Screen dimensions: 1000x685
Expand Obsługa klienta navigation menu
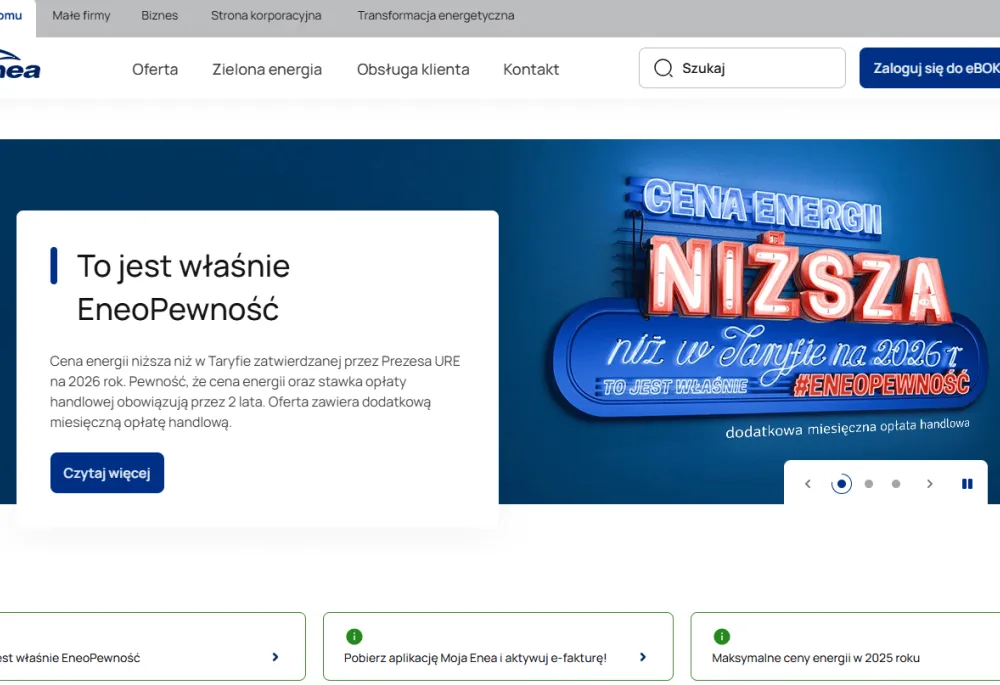(413, 69)
